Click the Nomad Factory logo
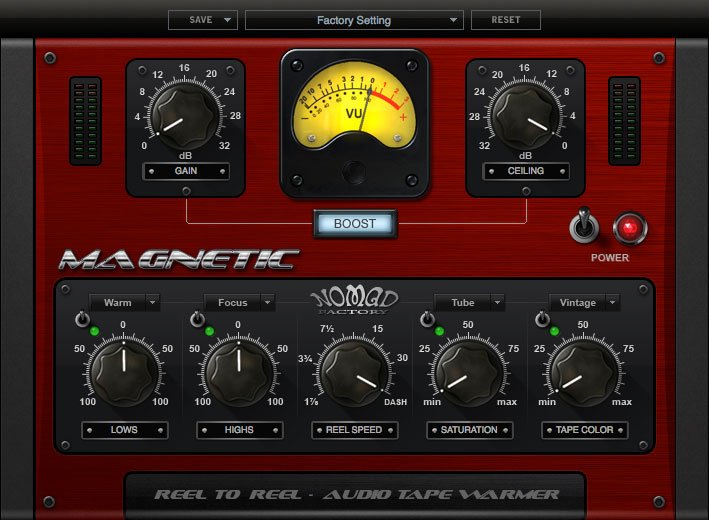This screenshot has height=520, width=709. click(x=354, y=302)
